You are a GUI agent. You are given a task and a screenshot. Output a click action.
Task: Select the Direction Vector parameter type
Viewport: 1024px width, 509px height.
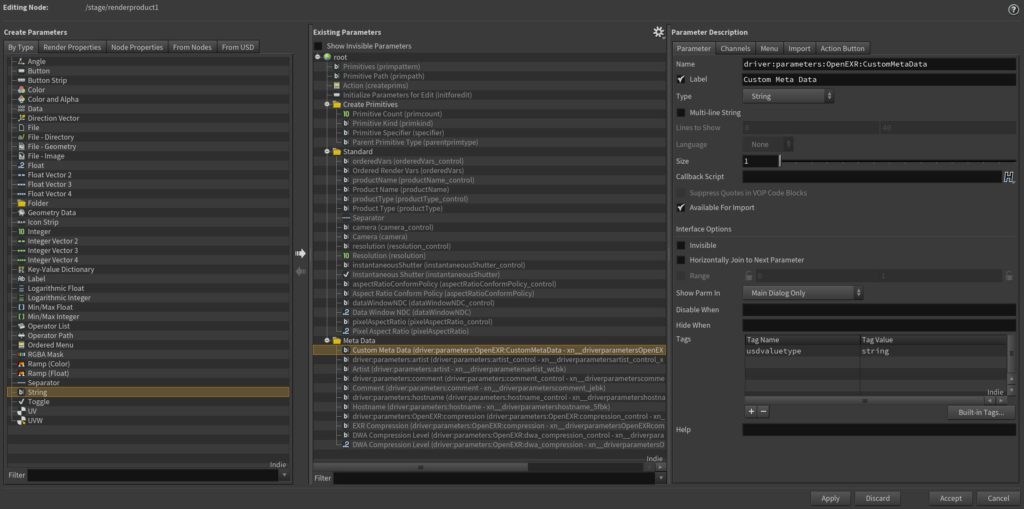point(53,118)
